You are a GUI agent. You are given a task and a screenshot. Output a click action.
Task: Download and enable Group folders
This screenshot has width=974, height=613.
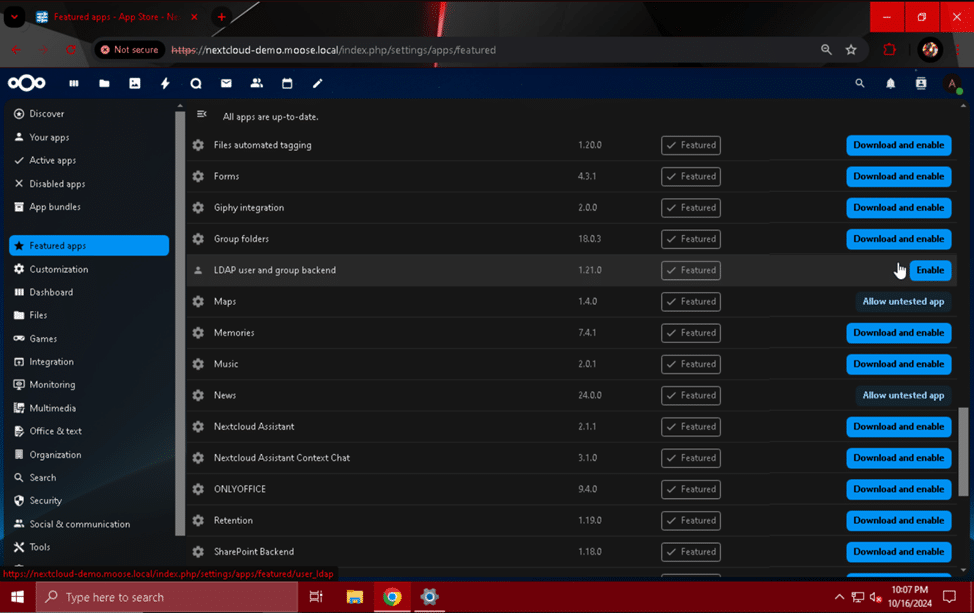(x=898, y=239)
